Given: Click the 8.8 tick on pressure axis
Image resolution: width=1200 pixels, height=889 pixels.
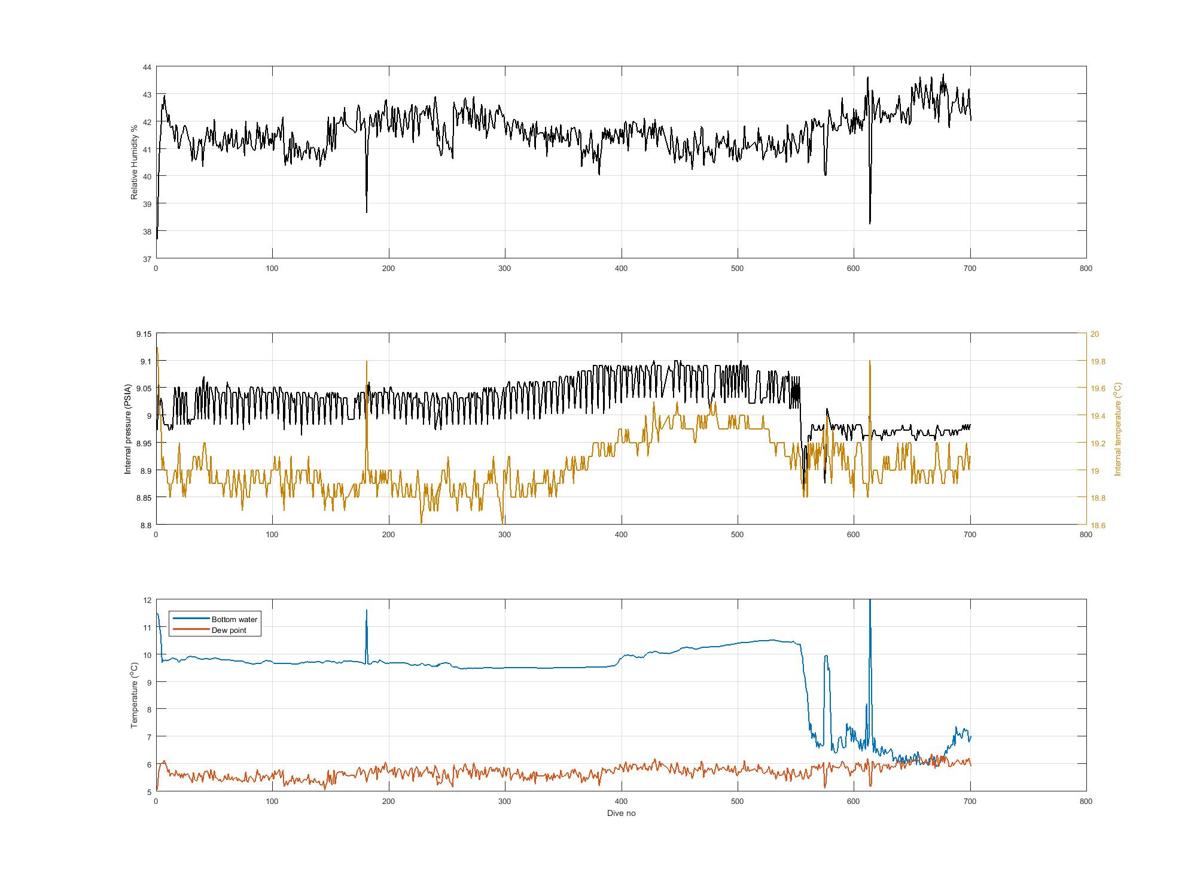Looking at the screenshot, I should point(144,525).
